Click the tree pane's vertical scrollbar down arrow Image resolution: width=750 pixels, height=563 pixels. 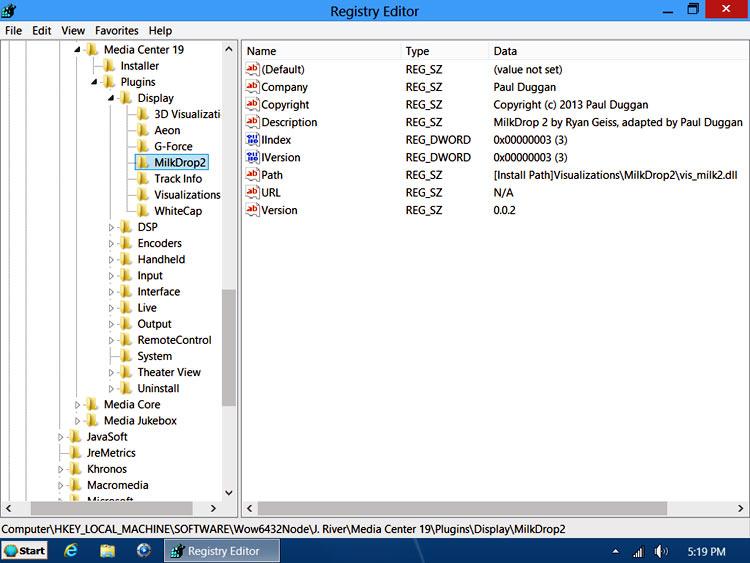click(x=229, y=493)
